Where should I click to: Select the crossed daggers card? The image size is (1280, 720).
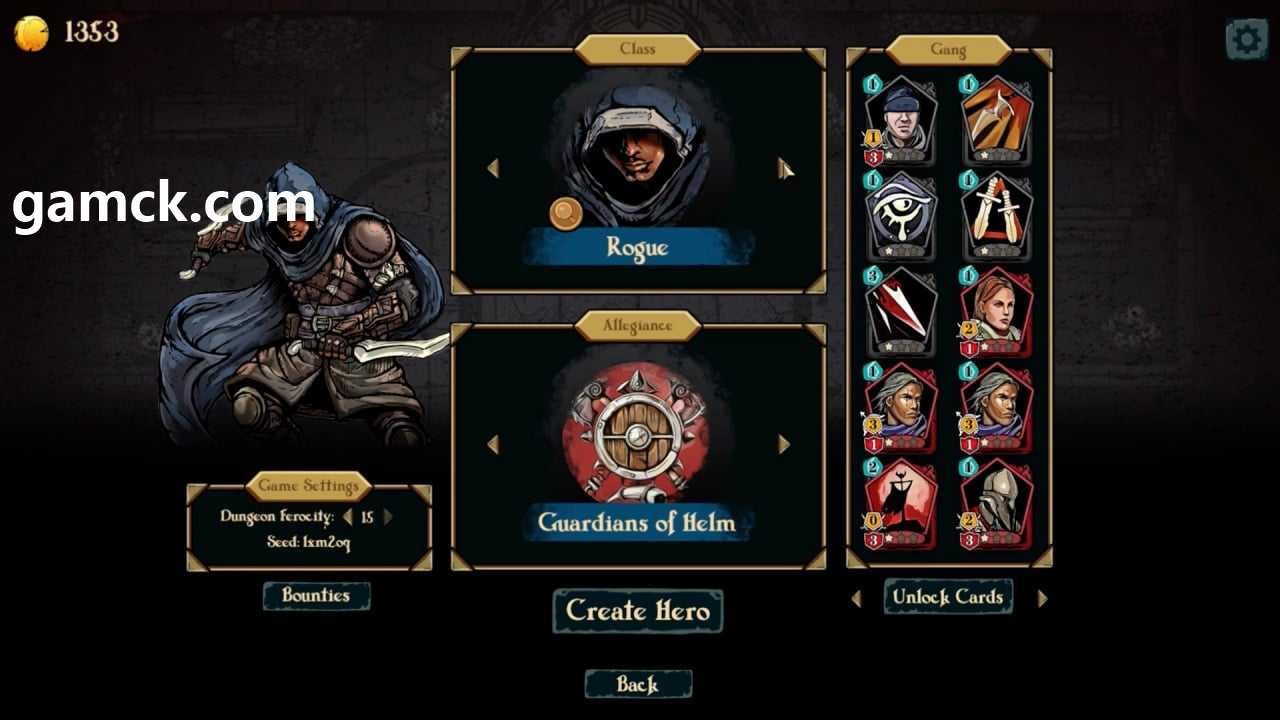(x=997, y=216)
